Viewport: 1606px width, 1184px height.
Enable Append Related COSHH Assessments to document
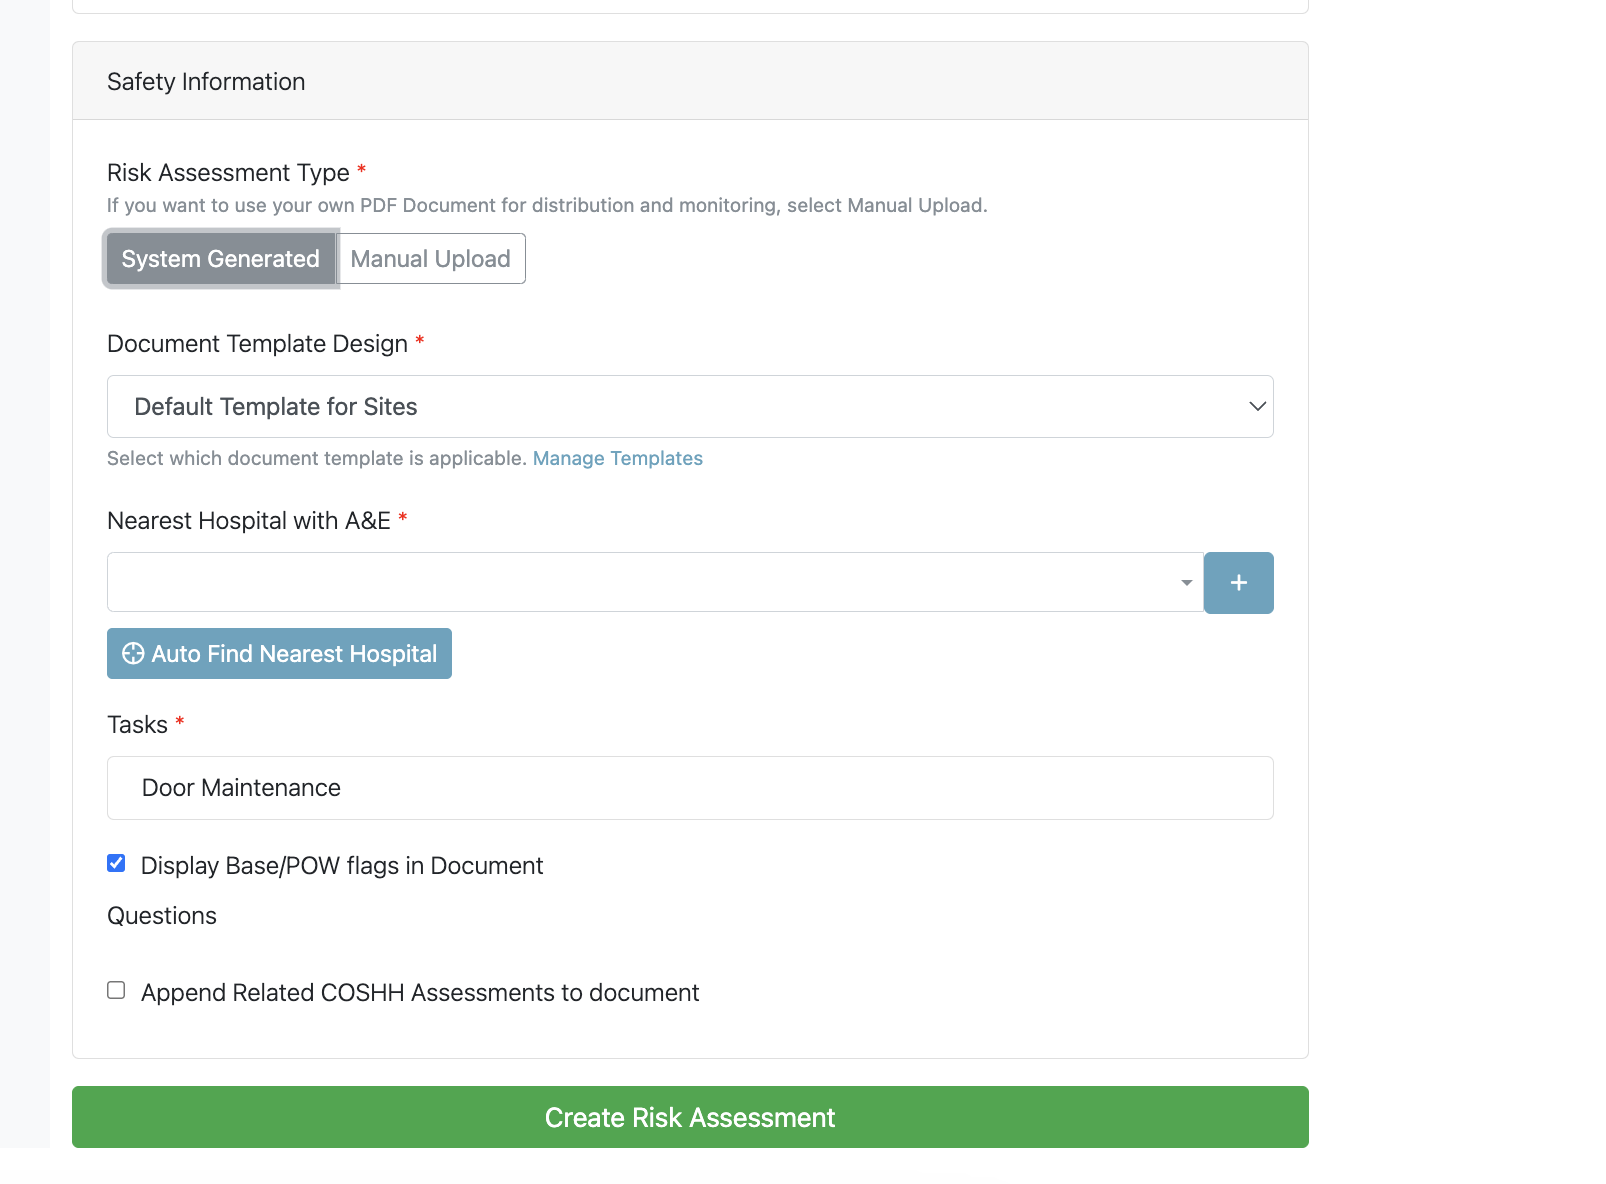point(116,990)
